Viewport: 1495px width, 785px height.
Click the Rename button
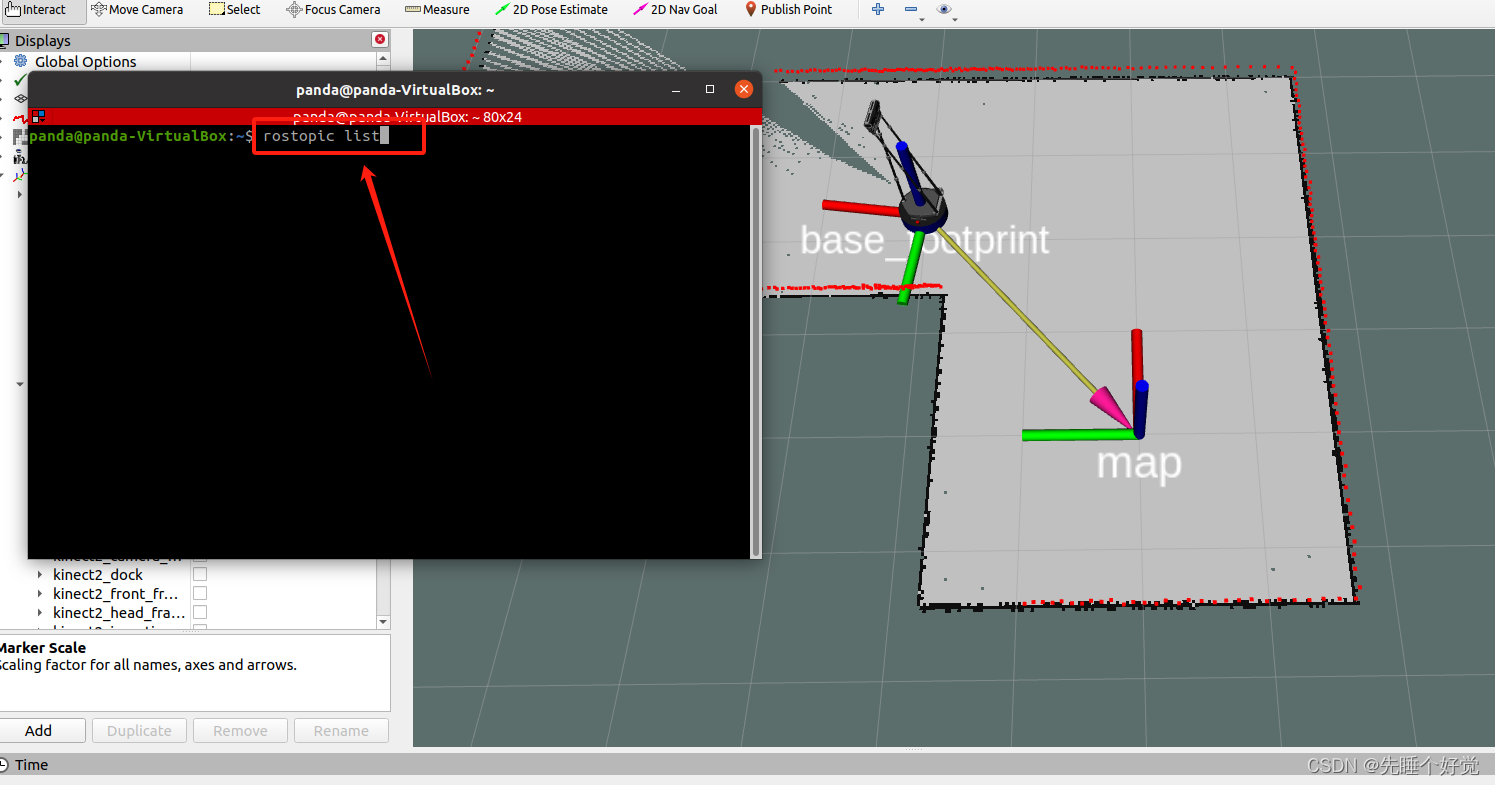click(x=341, y=731)
